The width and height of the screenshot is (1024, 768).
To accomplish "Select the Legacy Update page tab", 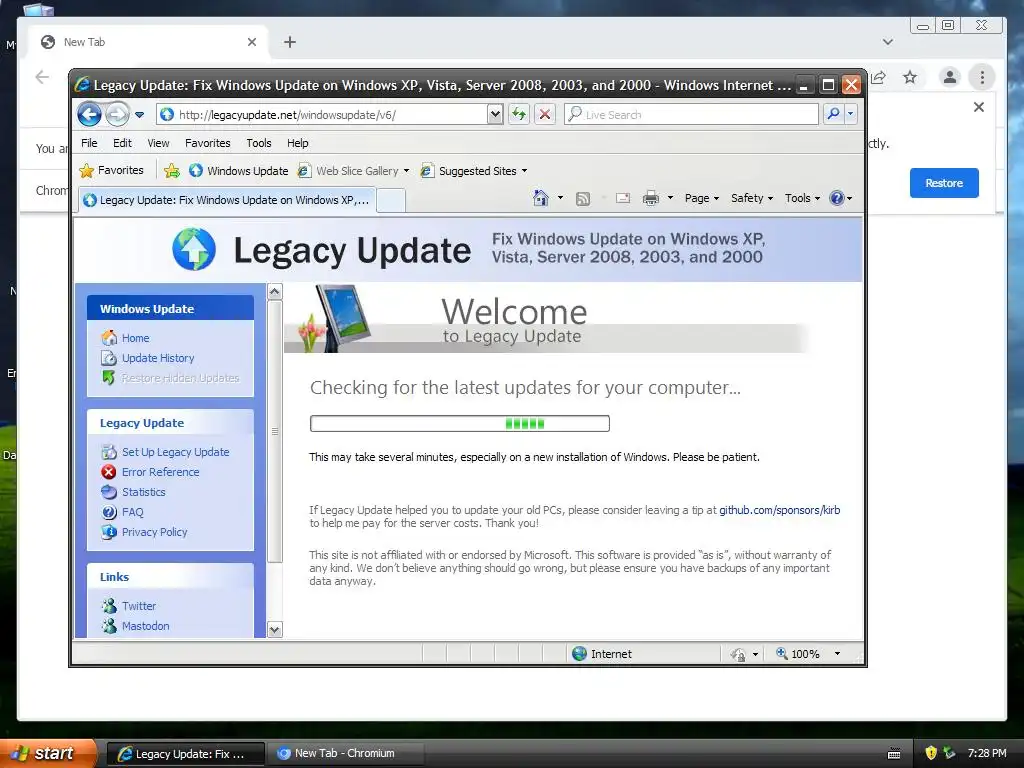I will point(227,200).
